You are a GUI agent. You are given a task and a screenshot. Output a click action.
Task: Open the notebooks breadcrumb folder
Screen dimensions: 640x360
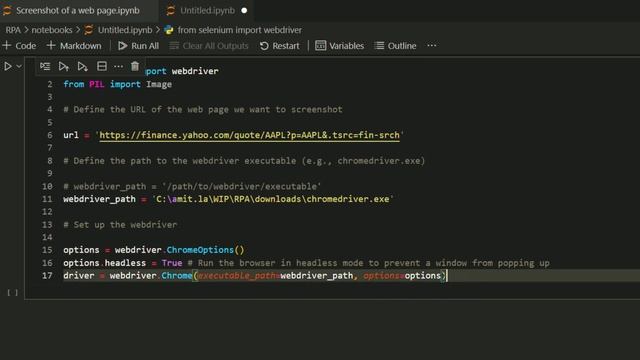click(52, 30)
